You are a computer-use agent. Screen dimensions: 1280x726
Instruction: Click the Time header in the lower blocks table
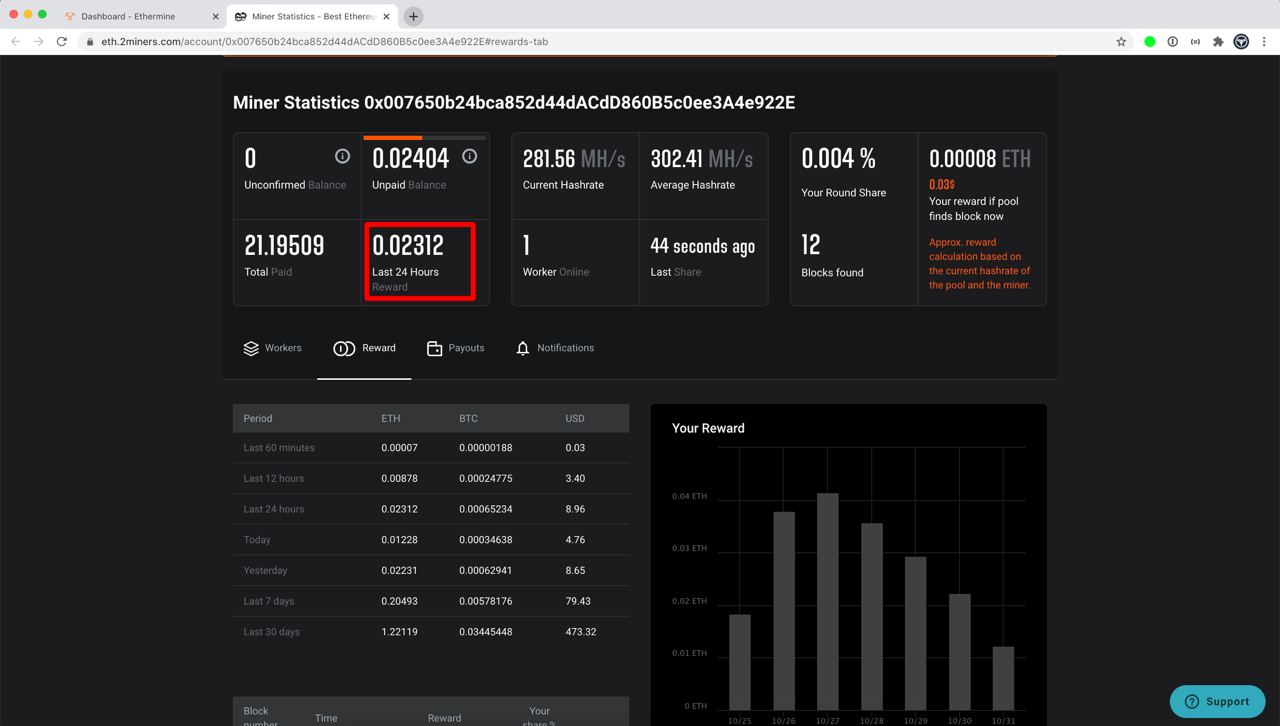pos(326,718)
